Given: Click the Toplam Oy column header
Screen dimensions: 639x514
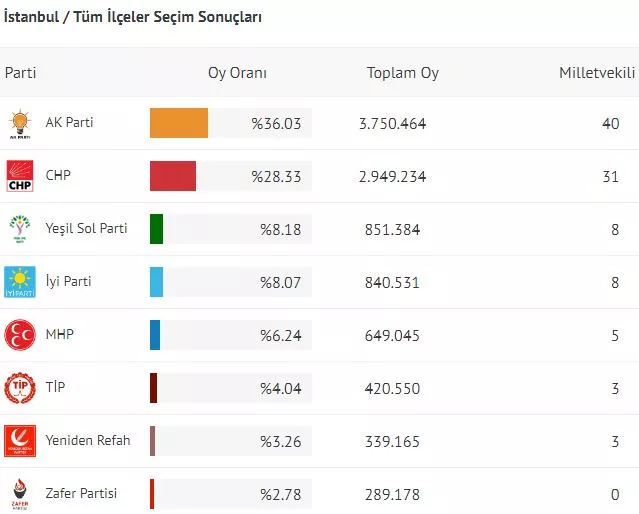Looking at the screenshot, I should tap(402, 73).
